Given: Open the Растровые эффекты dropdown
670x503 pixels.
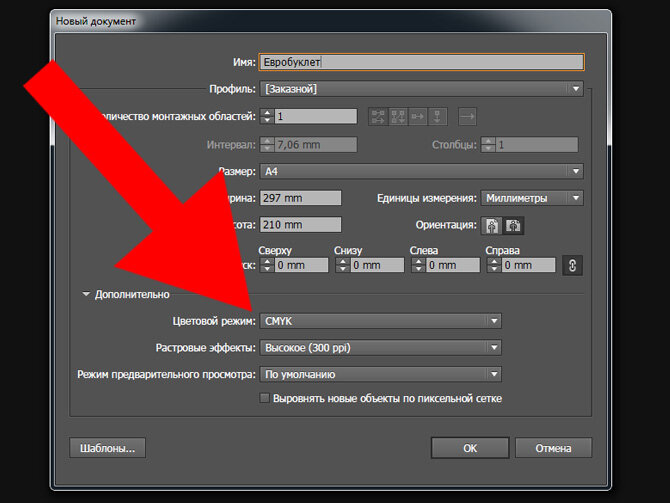Looking at the screenshot, I should pyautogui.click(x=380, y=348).
